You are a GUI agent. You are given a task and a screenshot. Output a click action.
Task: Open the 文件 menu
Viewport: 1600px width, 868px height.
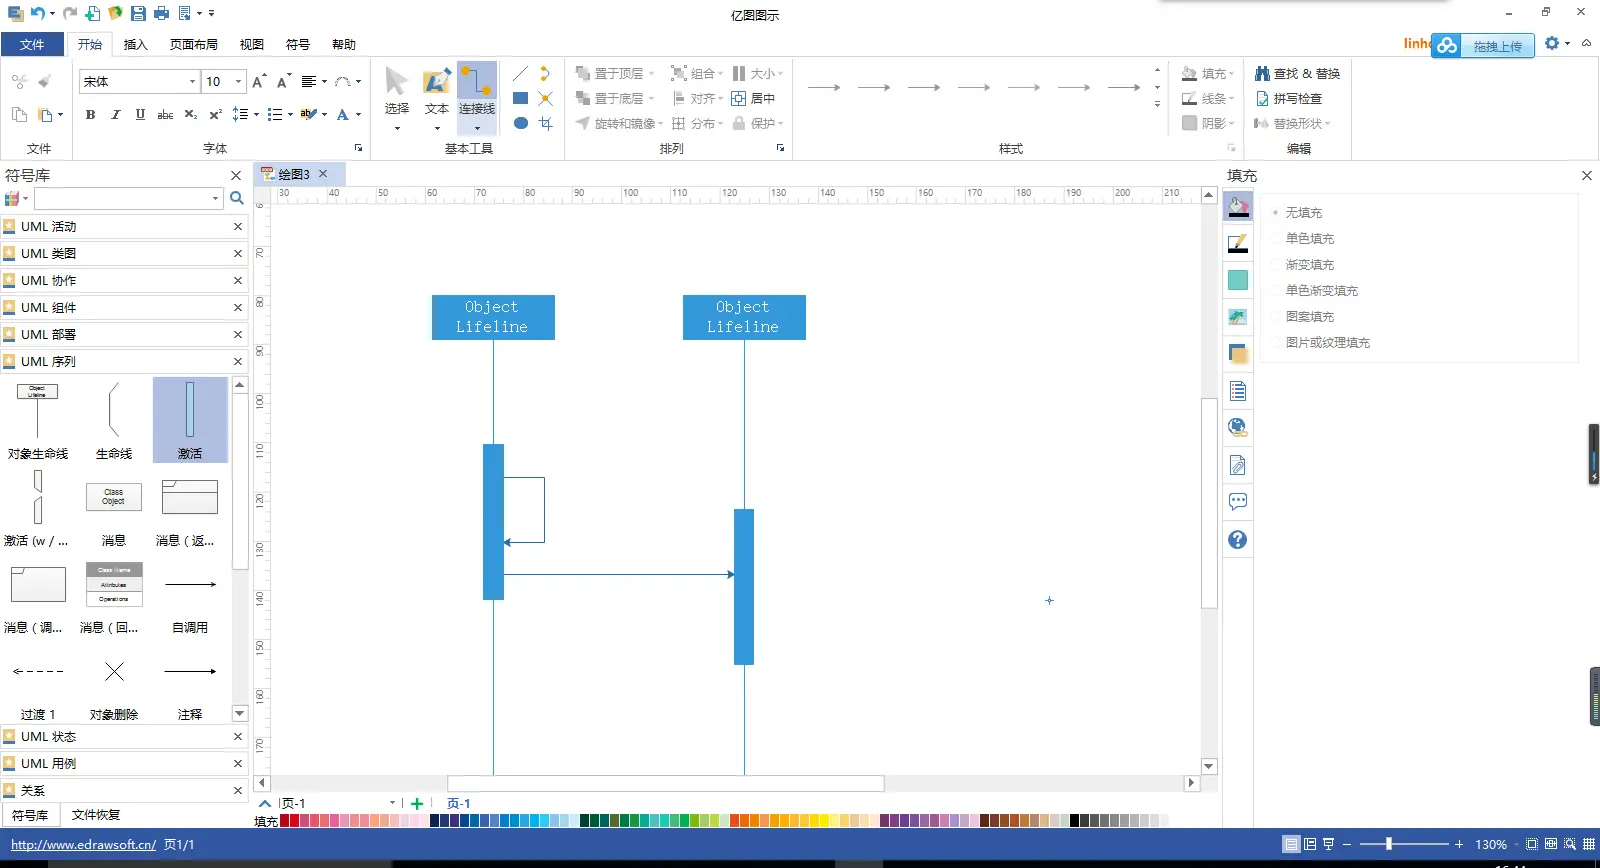[x=32, y=44]
